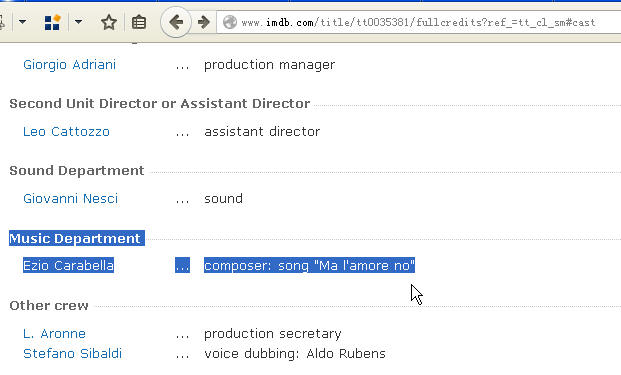Viewport: 621px width, 375px height.
Task: Open the Leo Cattozzo link
Action: coord(66,131)
